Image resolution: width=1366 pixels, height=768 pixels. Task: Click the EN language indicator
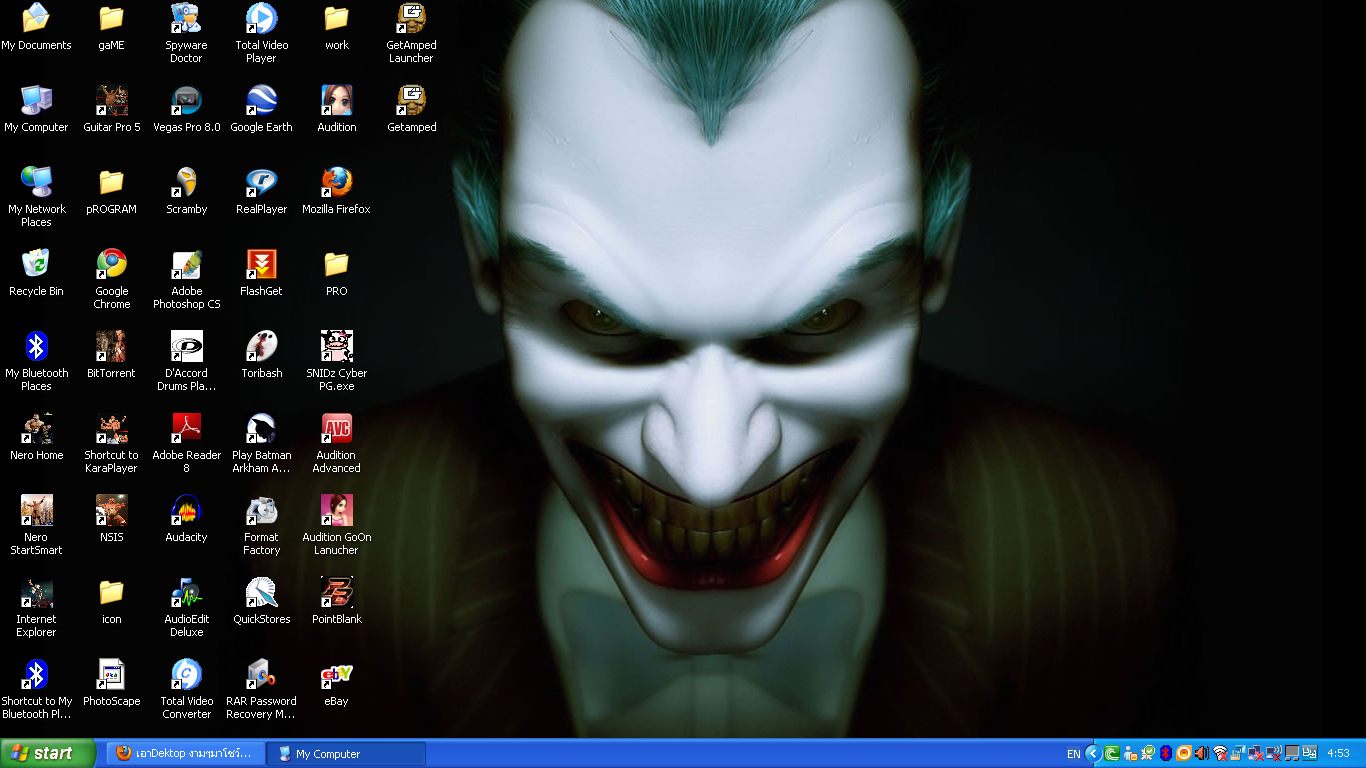[x=1073, y=754]
